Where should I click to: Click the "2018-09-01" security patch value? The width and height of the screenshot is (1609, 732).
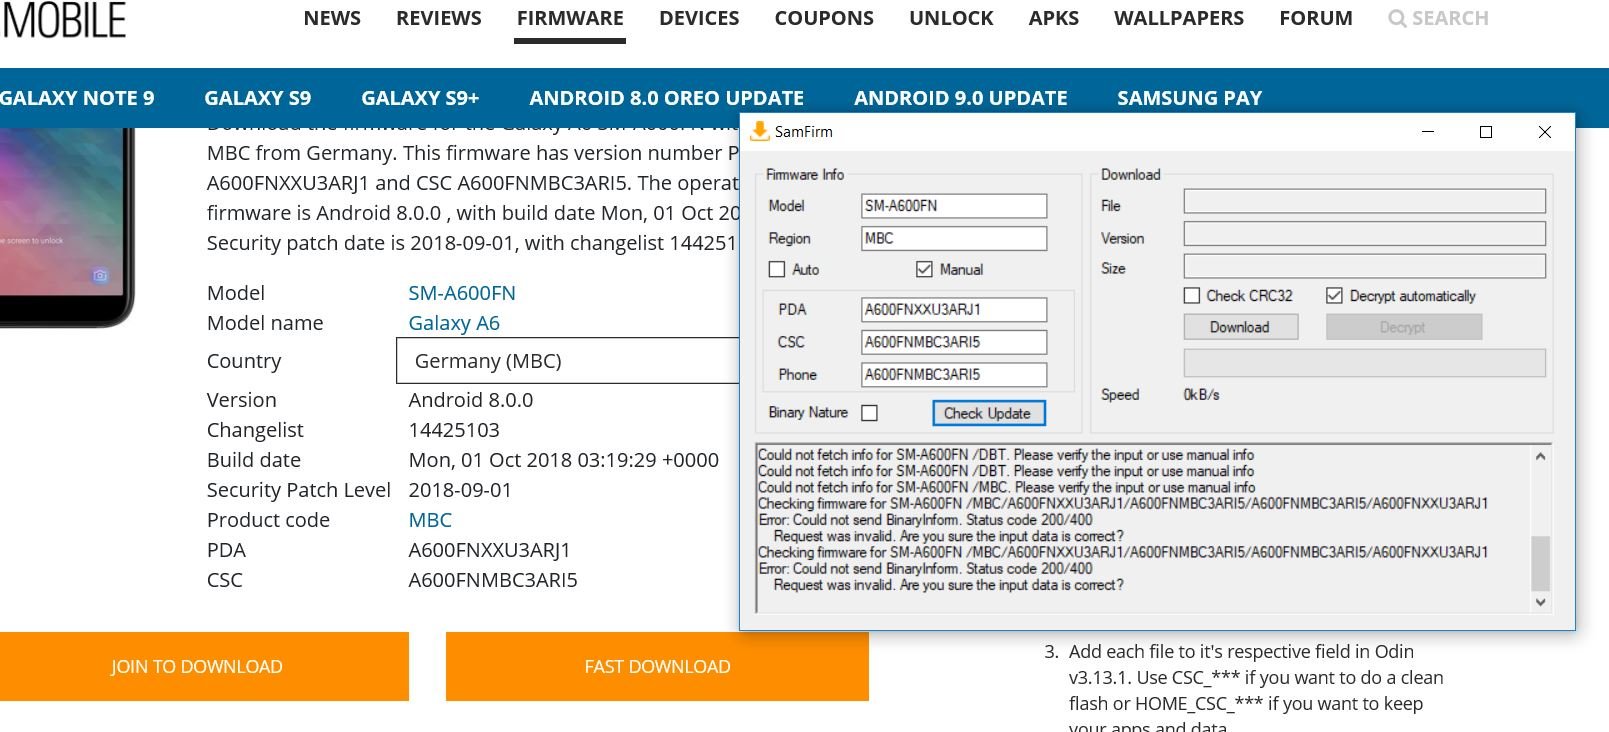tap(460, 490)
